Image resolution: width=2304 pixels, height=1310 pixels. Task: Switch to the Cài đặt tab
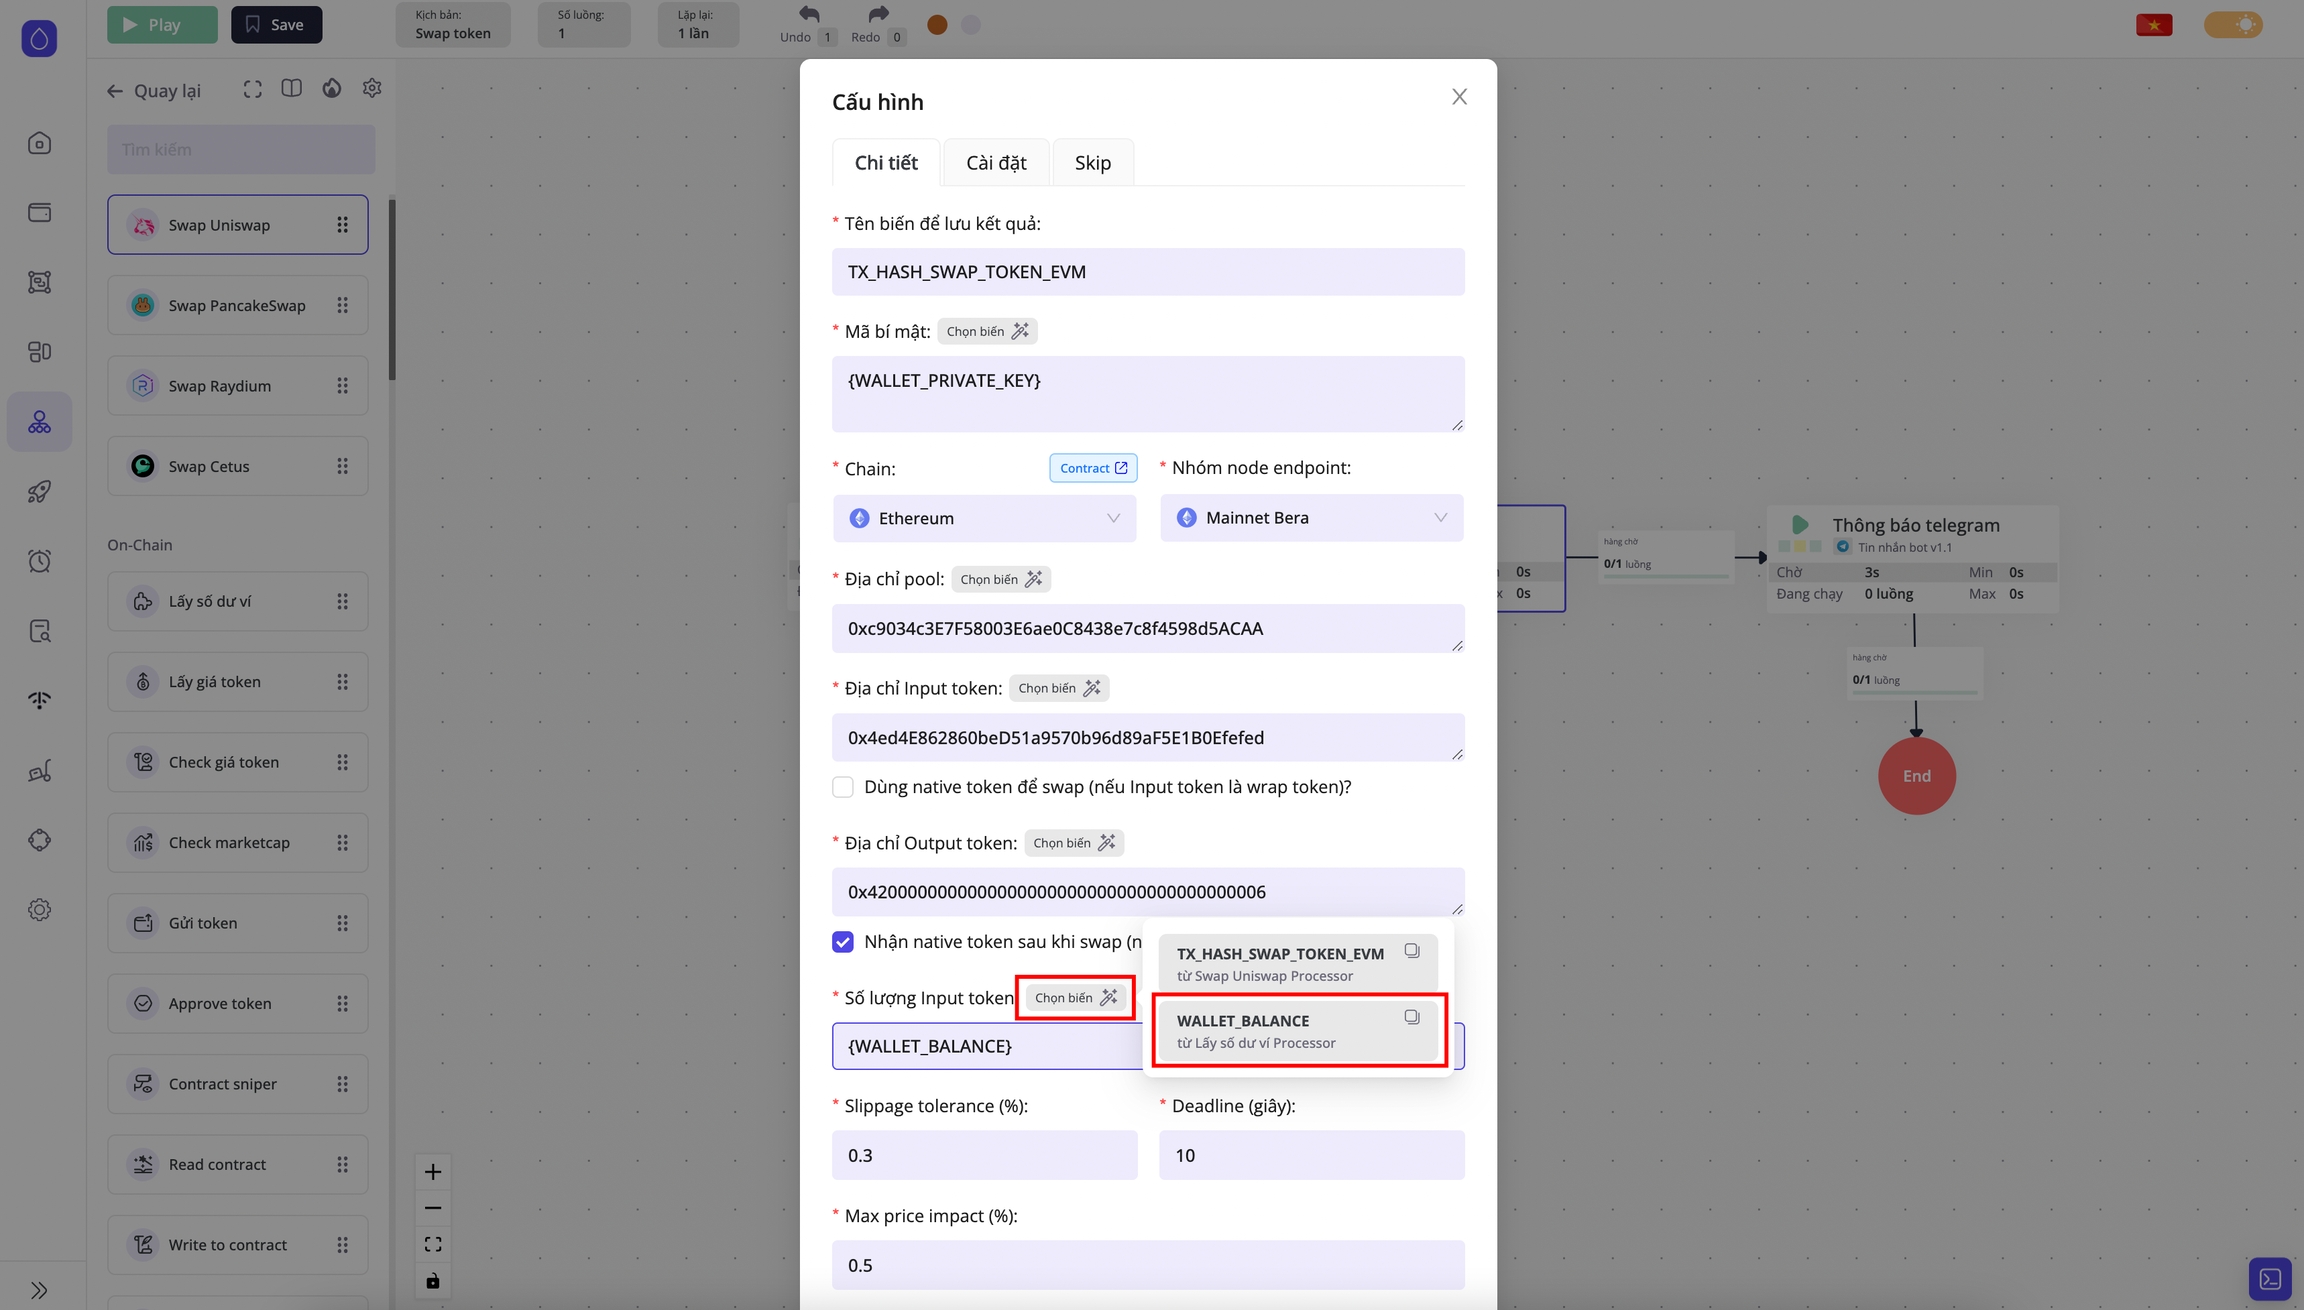coord(995,163)
